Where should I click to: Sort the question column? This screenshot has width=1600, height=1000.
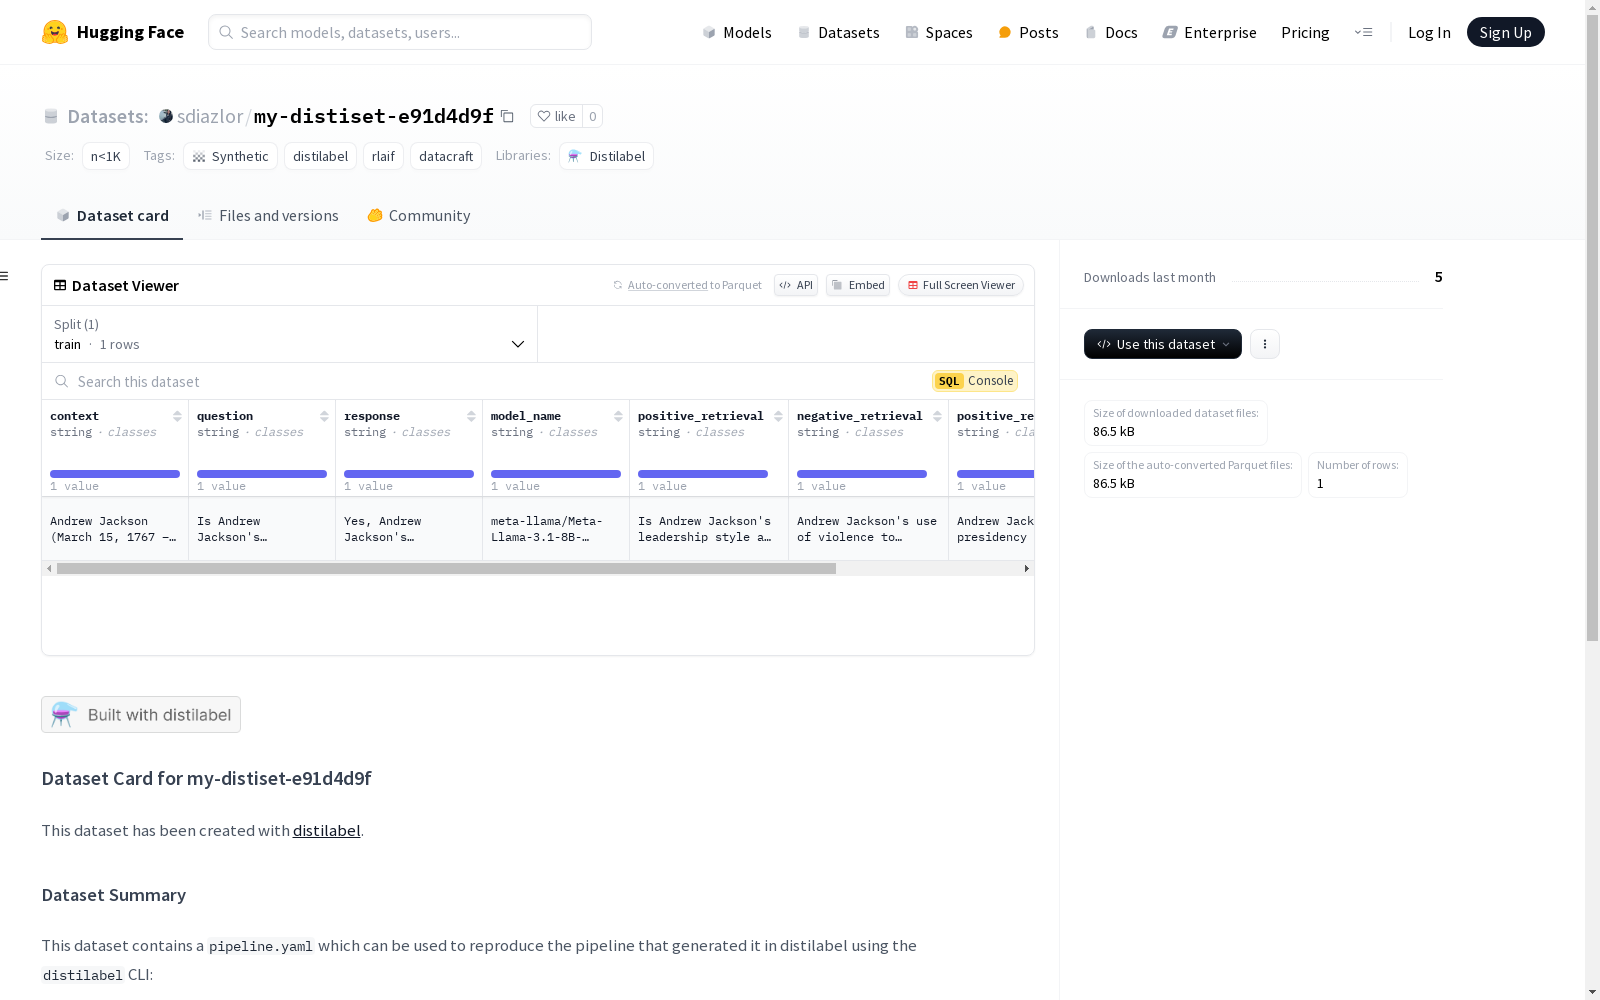click(x=324, y=416)
